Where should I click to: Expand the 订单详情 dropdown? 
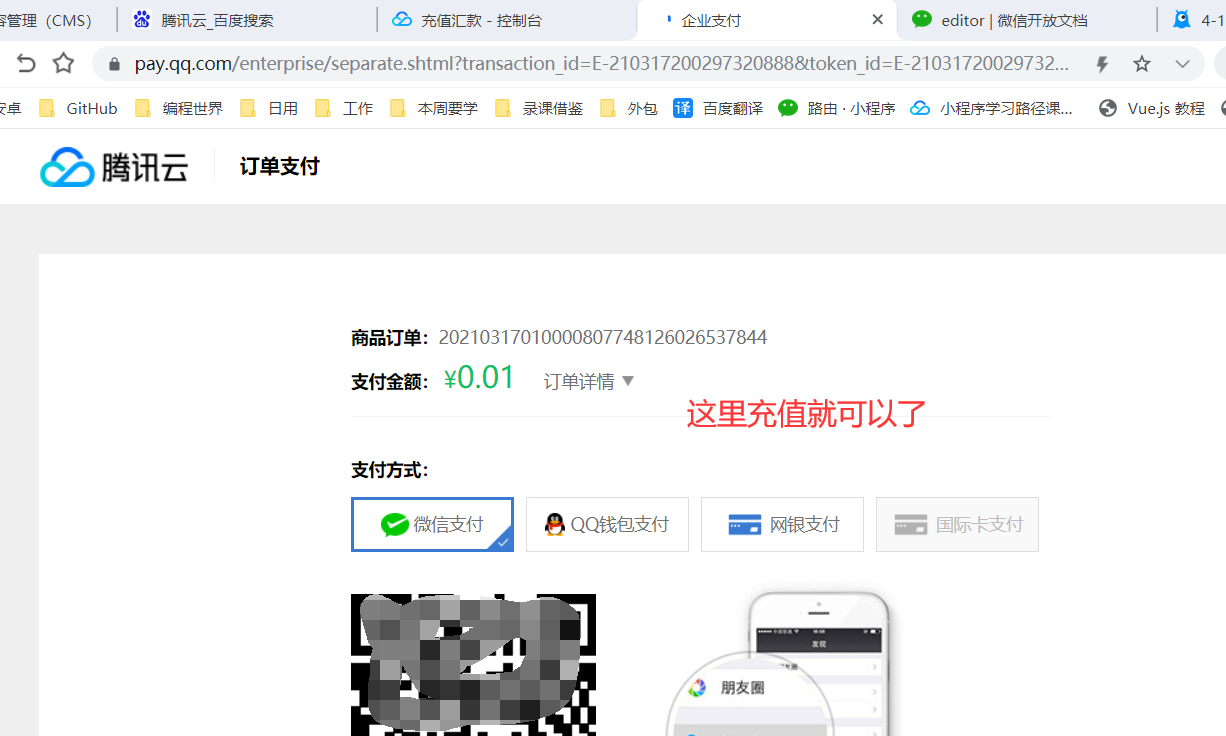tap(589, 381)
